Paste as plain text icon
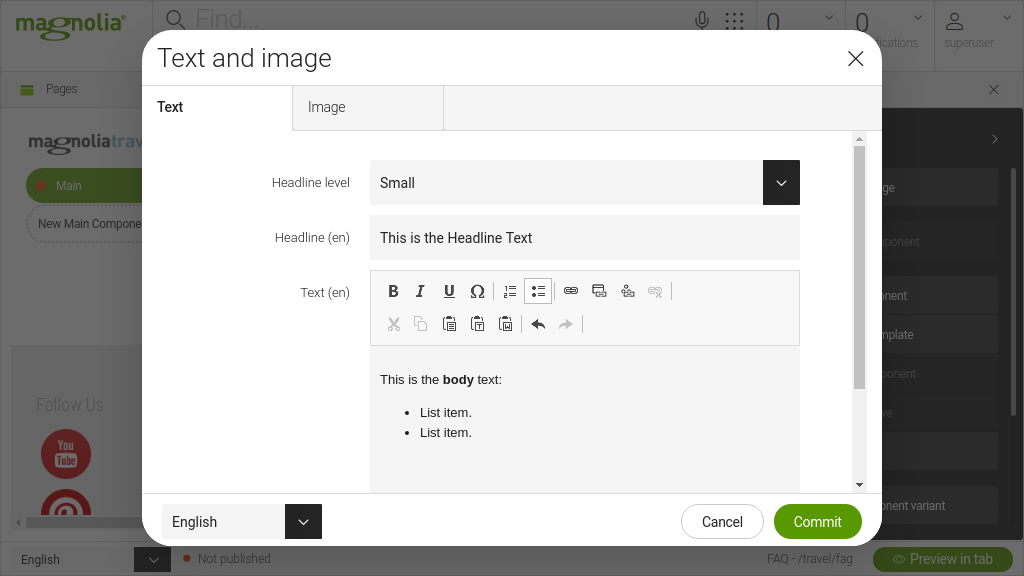Screen dimensions: 1024x576 pos(477,324)
